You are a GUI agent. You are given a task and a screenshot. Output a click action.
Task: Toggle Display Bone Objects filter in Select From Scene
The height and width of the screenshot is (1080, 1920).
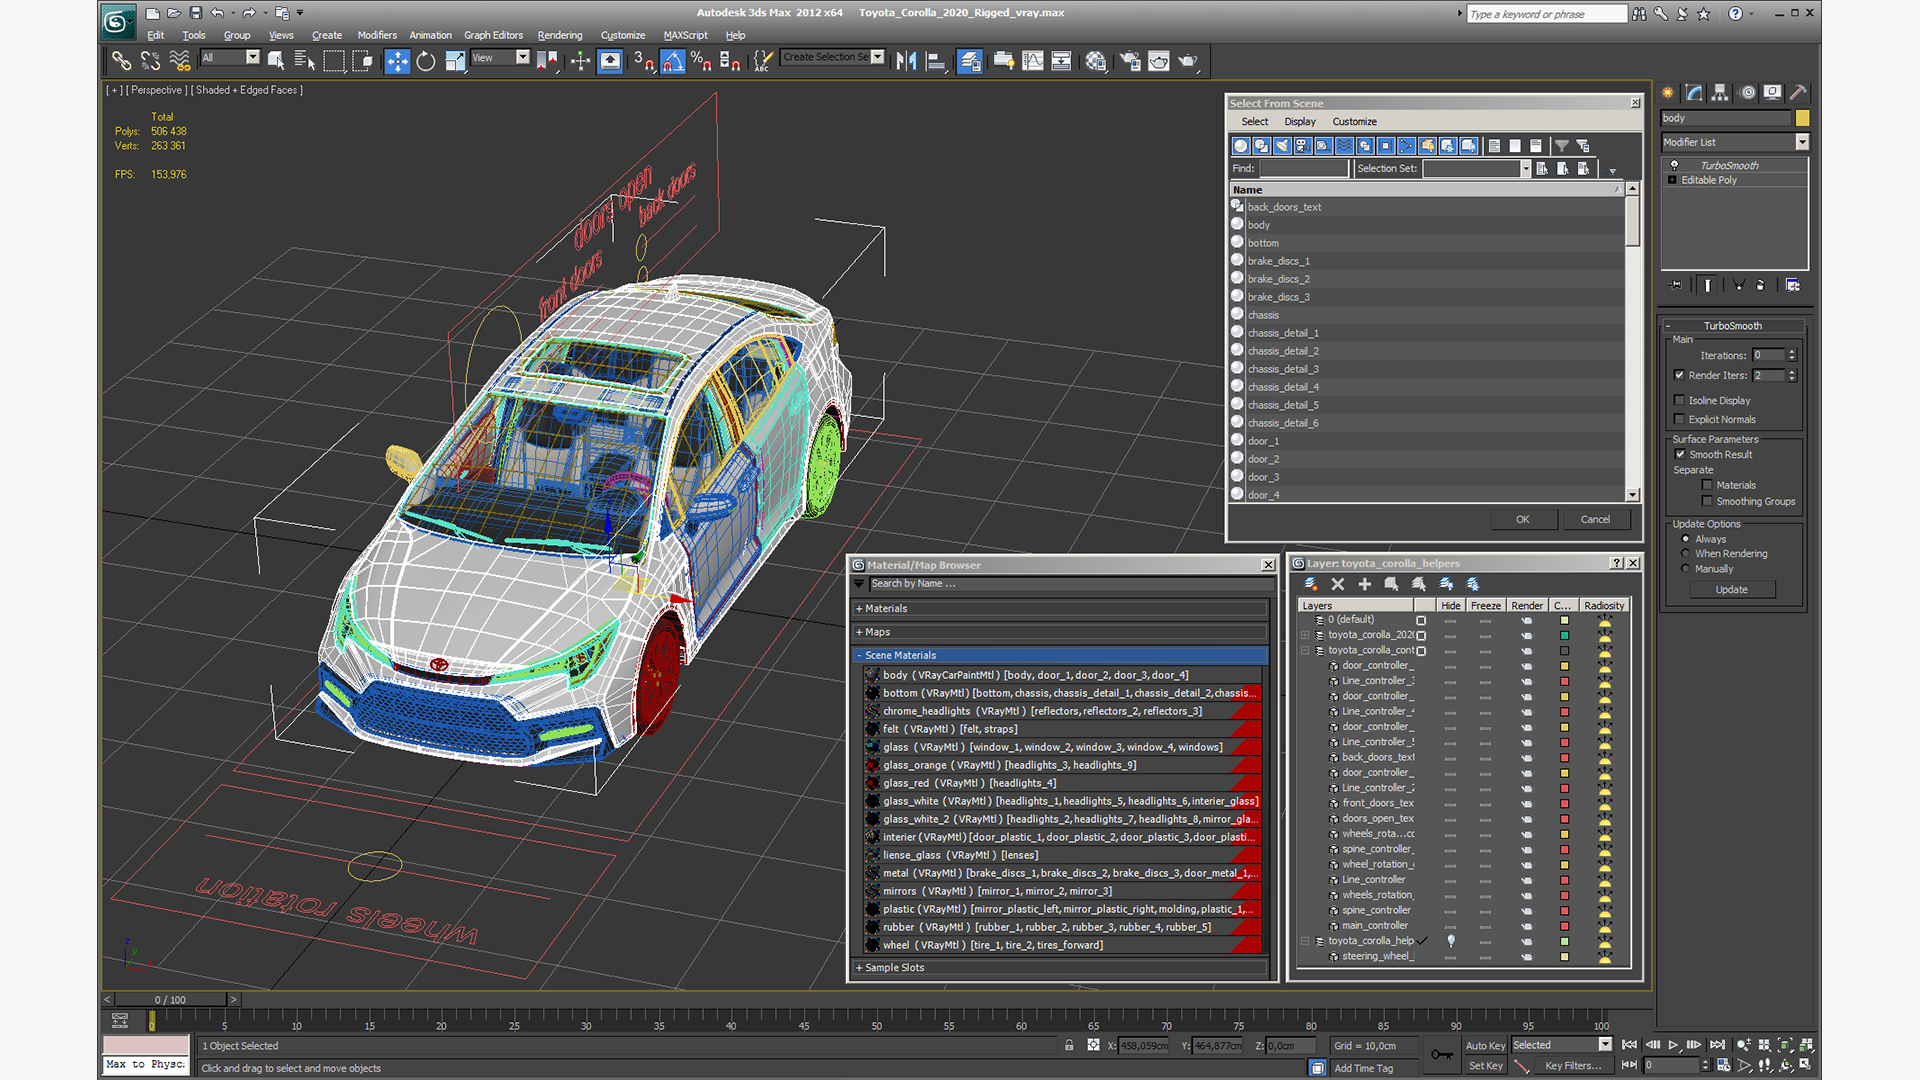tap(1407, 146)
